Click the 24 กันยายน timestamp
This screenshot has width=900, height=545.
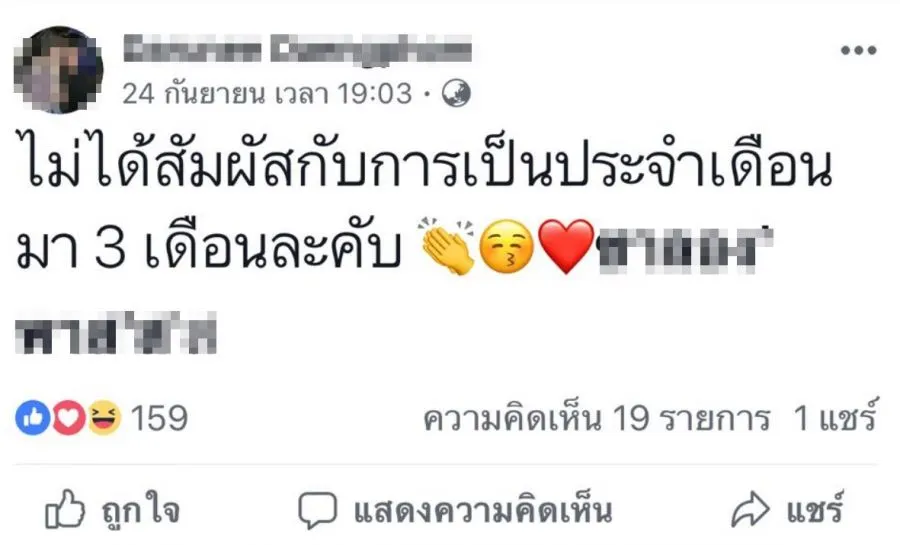267,94
